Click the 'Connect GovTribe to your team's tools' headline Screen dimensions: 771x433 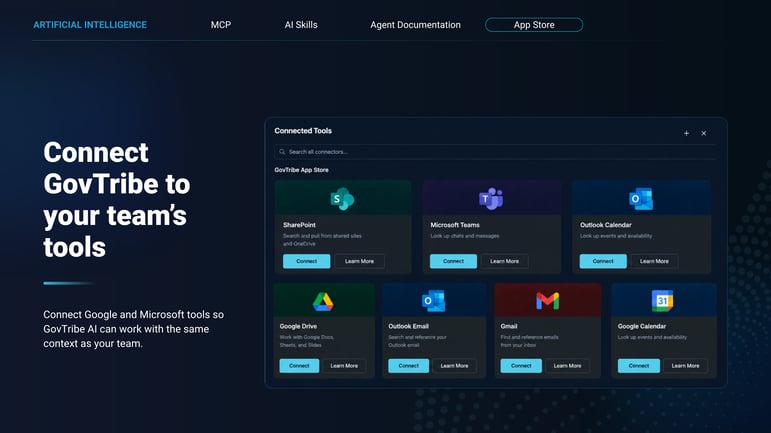[117, 200]
